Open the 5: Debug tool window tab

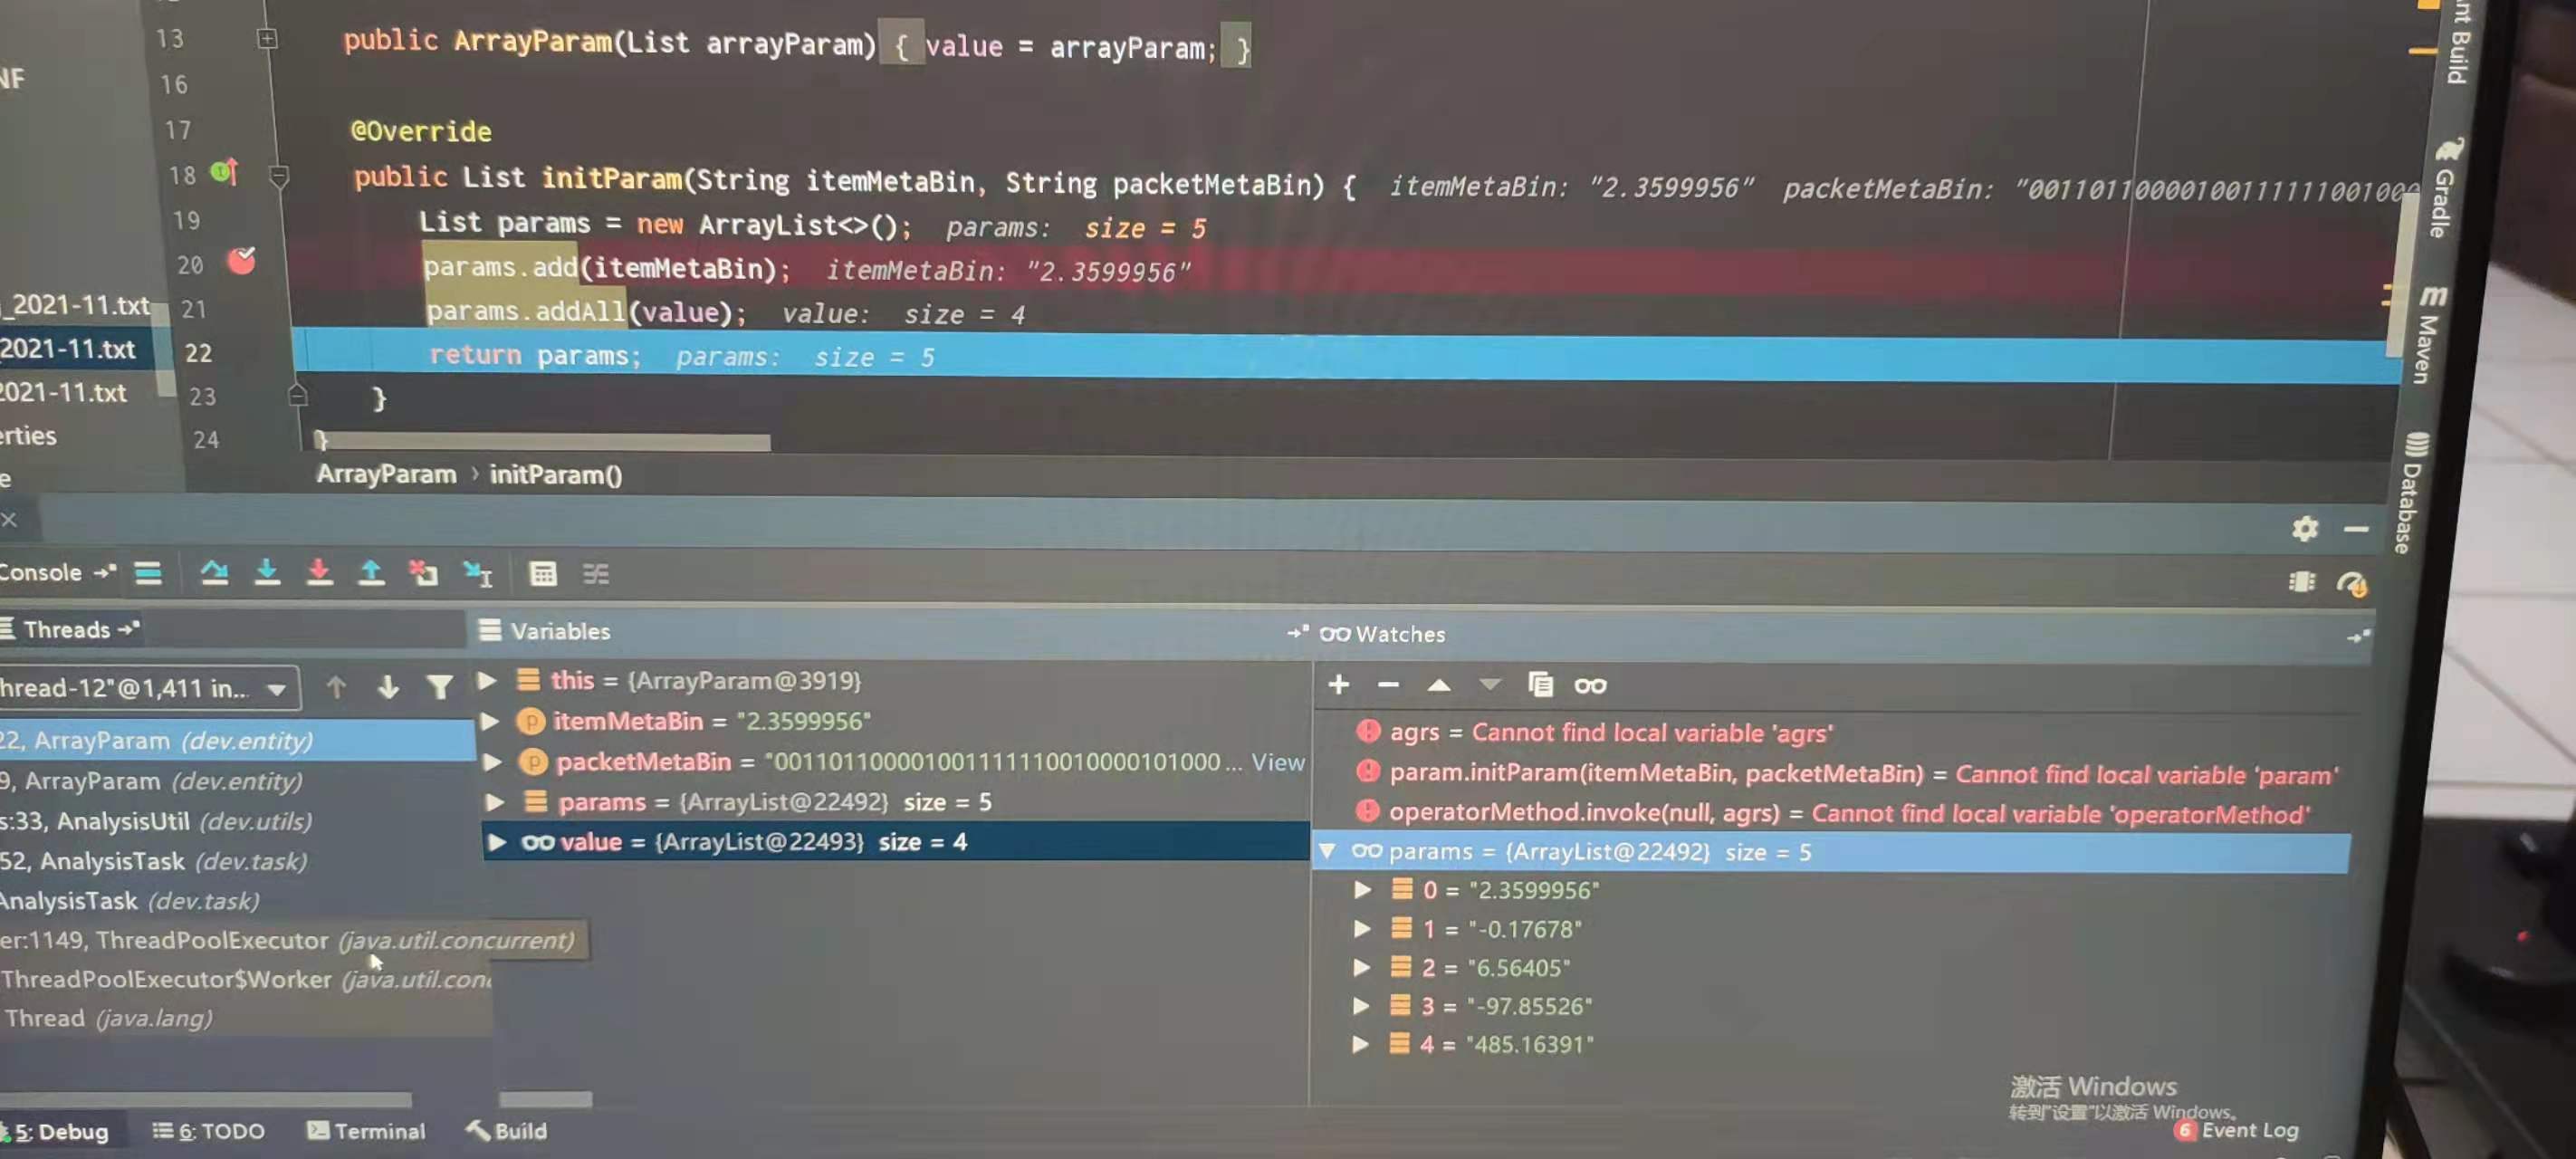[x=58, y=1131]
